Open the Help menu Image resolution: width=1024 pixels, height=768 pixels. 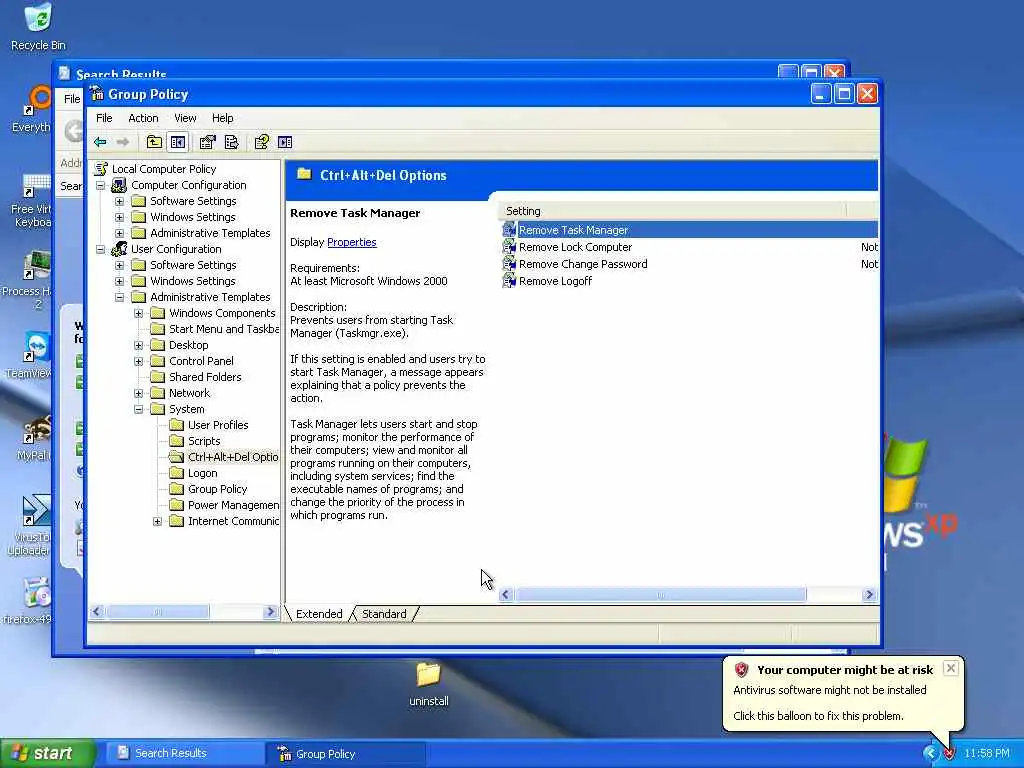click(x=222, y=118)
